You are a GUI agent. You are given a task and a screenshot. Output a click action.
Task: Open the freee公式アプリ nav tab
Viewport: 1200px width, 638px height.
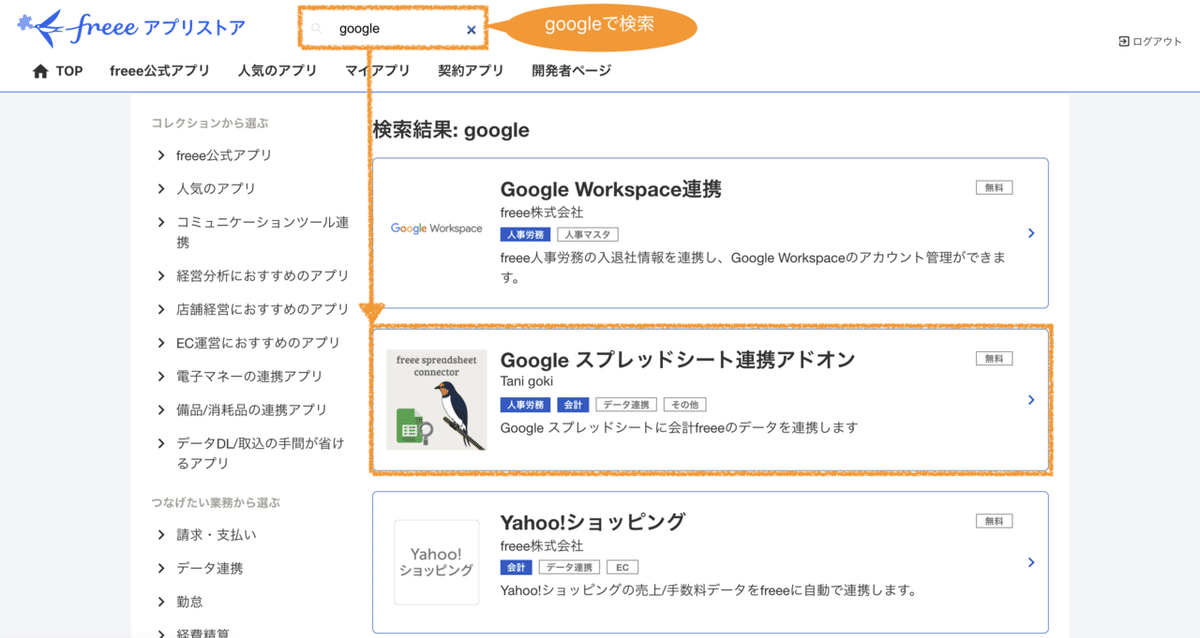click(x=160, y=71)
